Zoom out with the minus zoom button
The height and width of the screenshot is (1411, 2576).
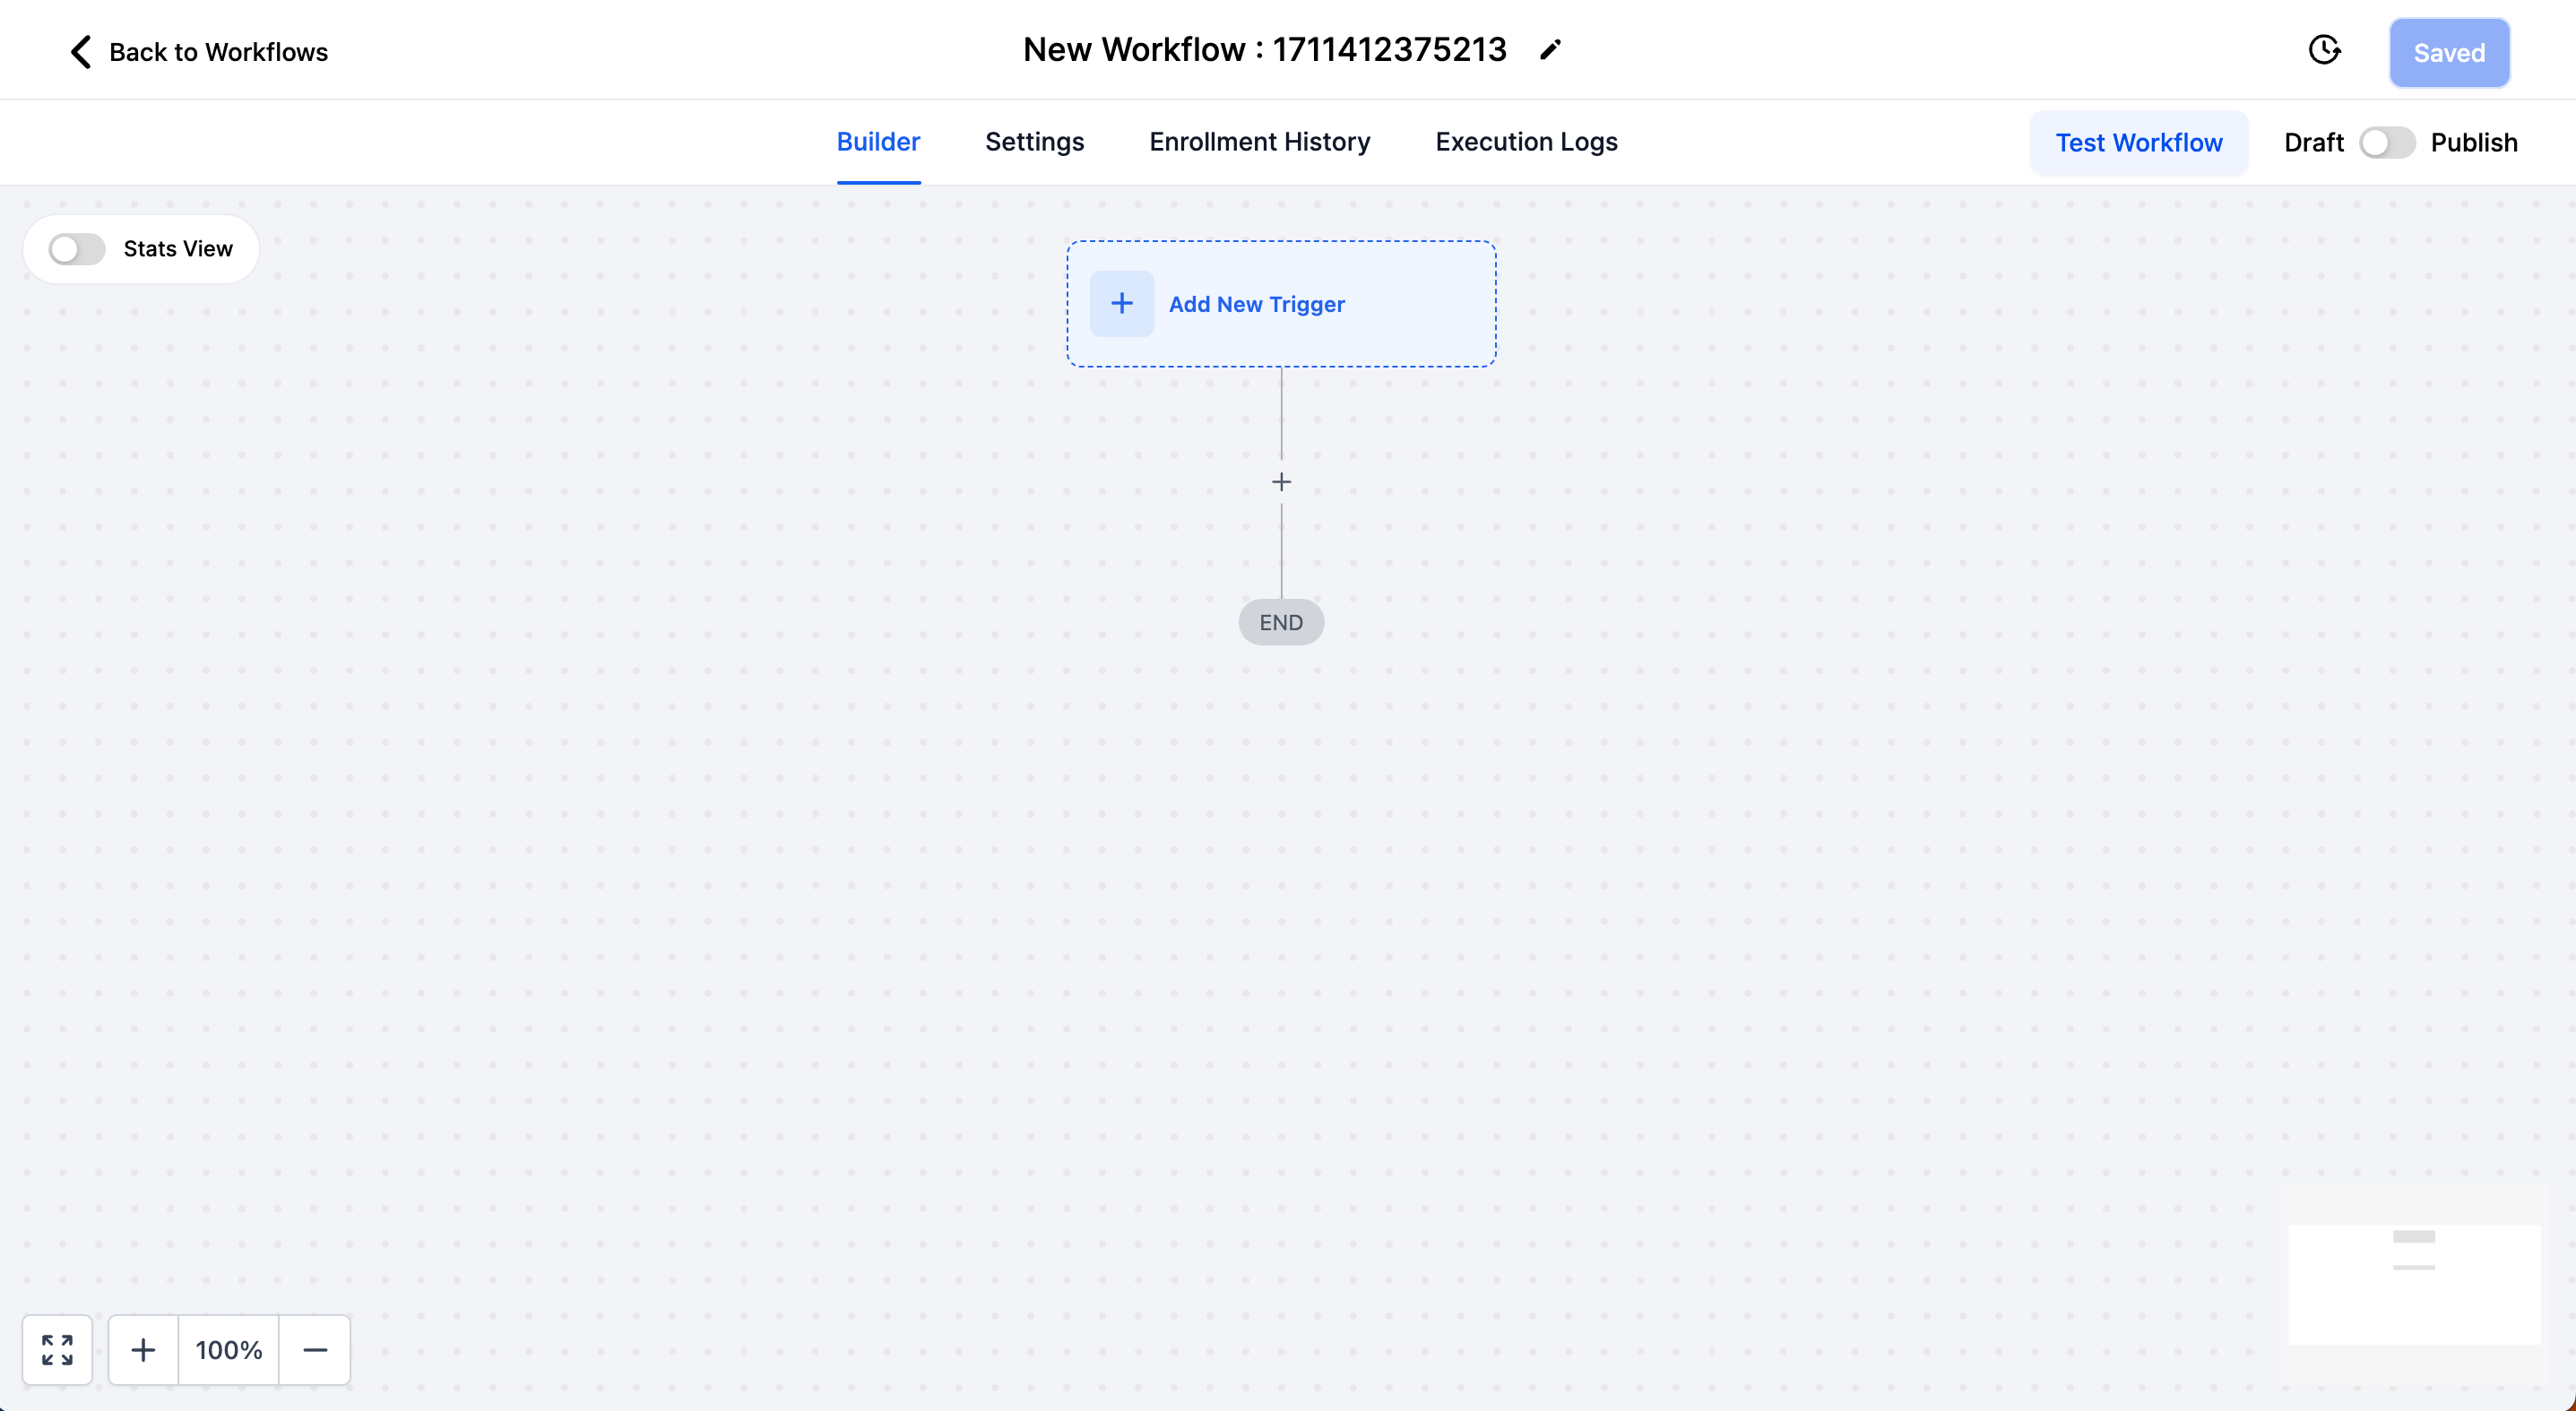pos(315,1349)
